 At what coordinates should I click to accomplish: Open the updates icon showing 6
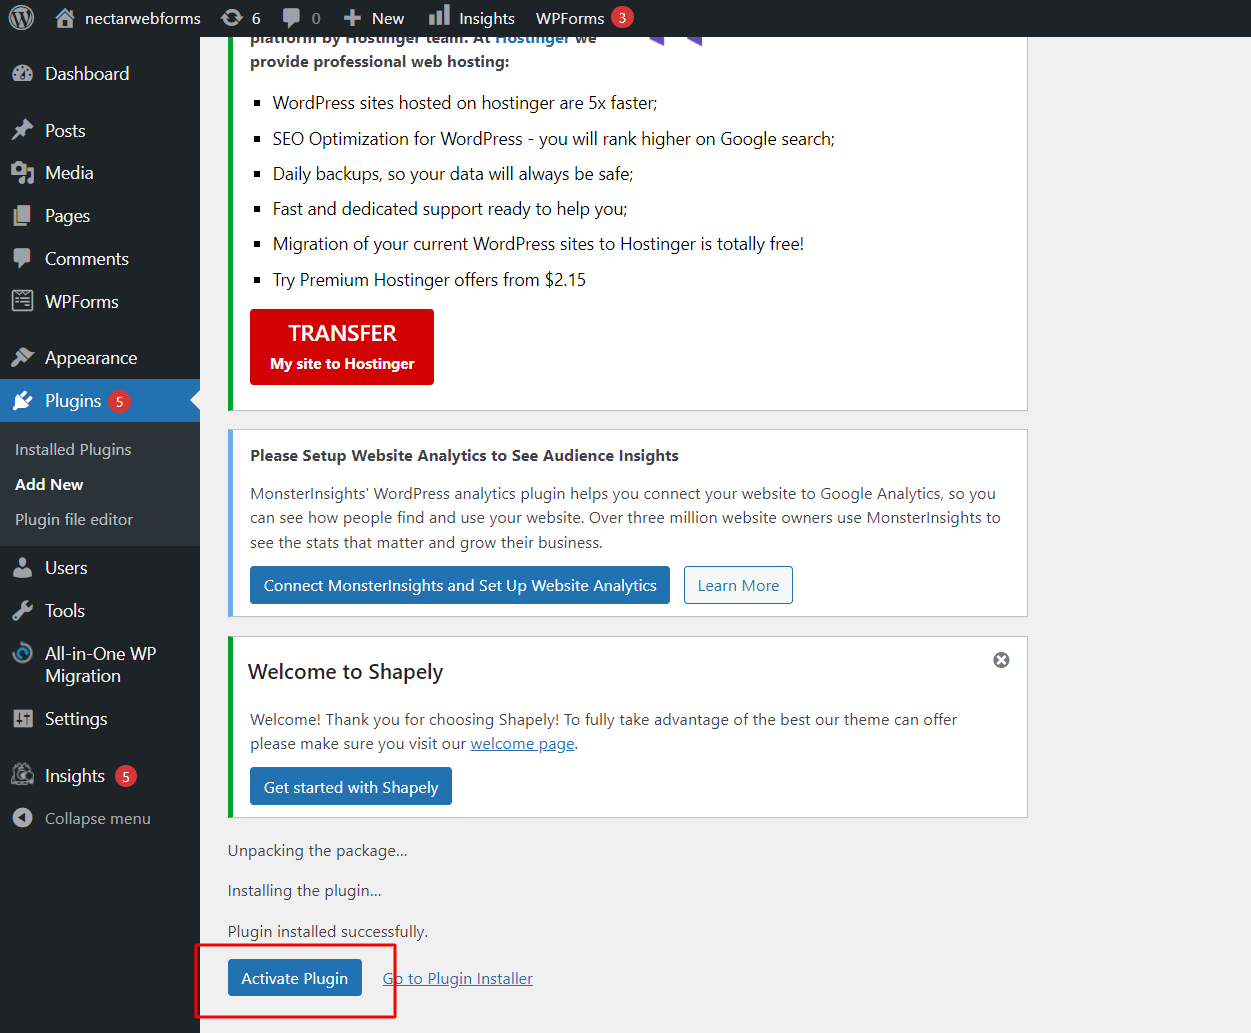click(232, 18)
